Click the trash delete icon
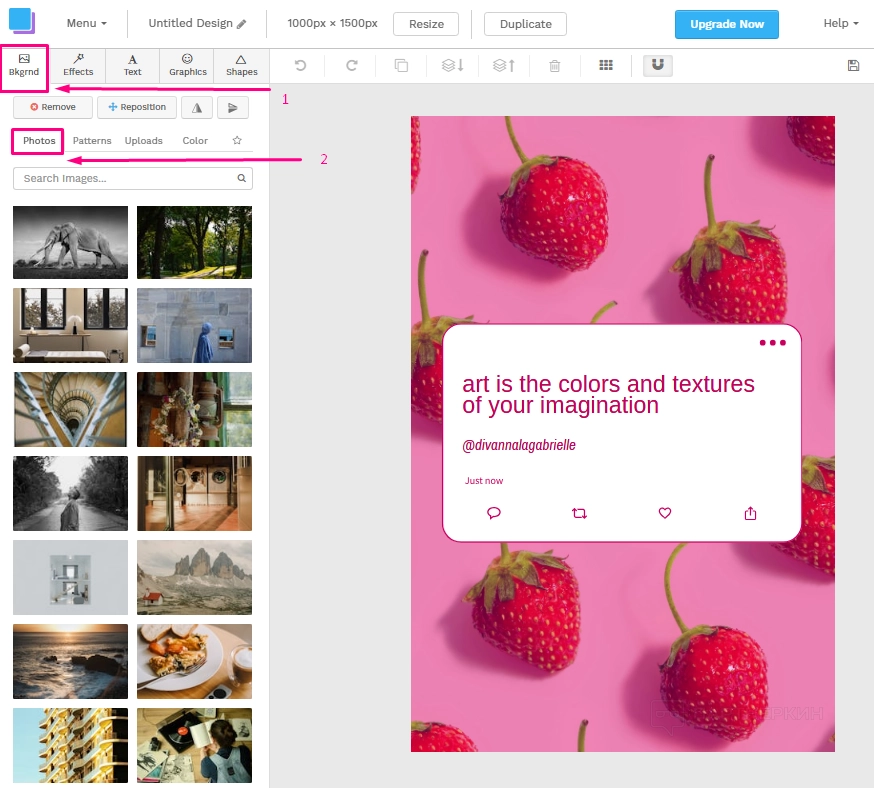Screen dimensions: 874x788 point(555,66)
